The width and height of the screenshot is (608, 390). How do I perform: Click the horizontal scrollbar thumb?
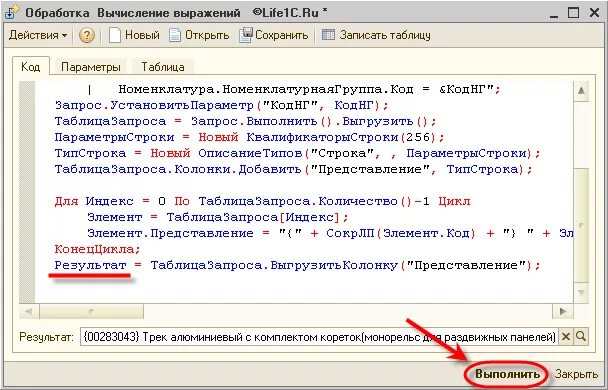(92, 311)
